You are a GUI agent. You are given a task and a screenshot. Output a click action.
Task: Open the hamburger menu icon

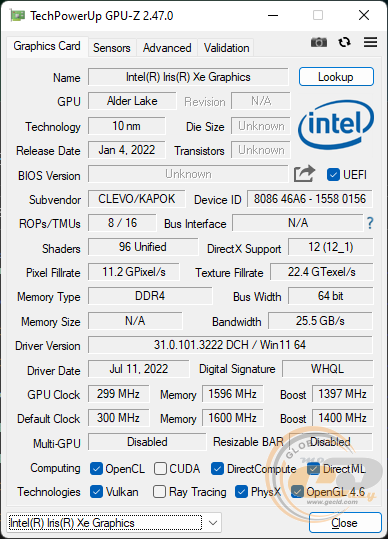(x=370, y=42)
